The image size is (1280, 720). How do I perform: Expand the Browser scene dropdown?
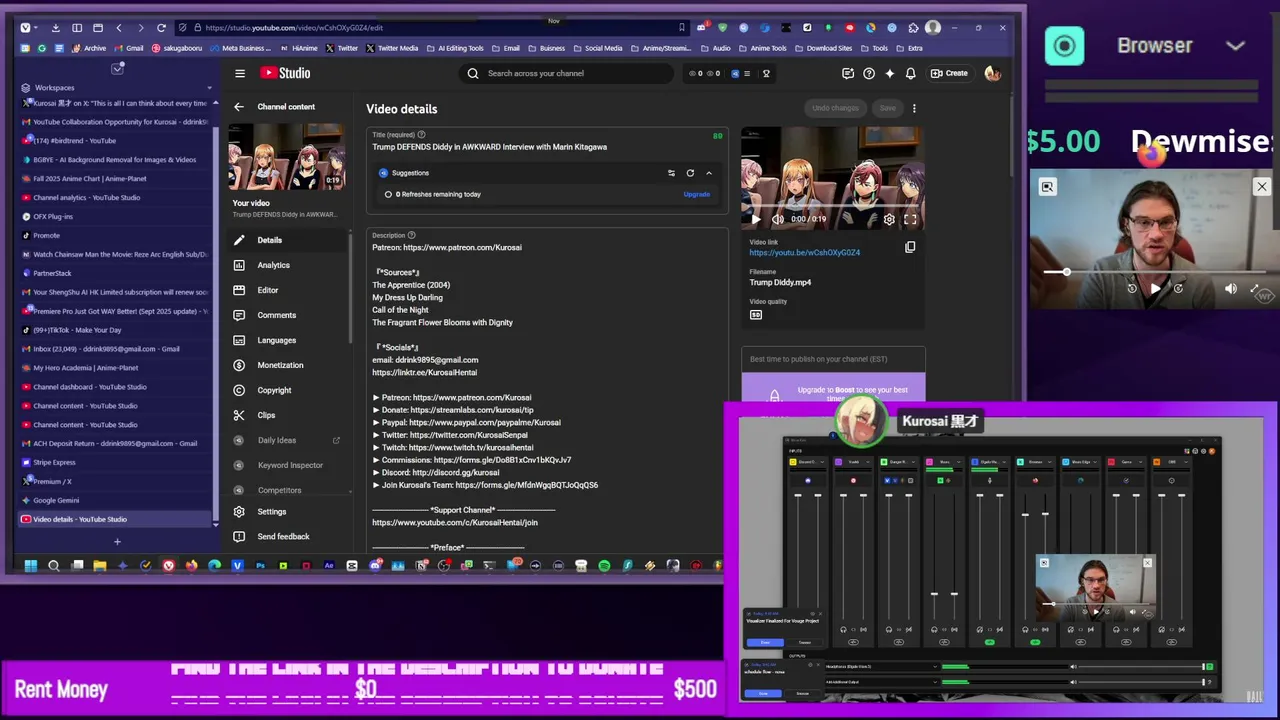(x=1235, y=45)
